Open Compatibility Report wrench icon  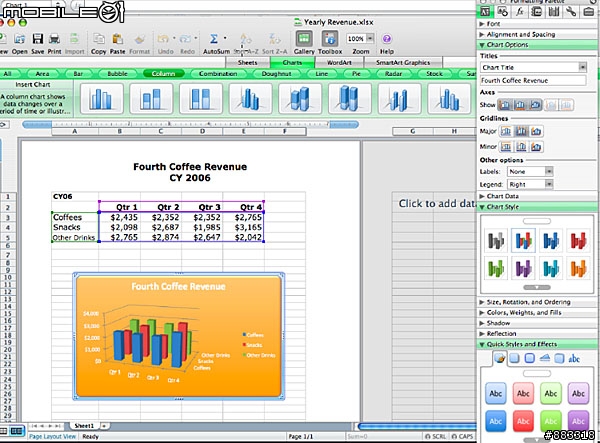point(571,11)
